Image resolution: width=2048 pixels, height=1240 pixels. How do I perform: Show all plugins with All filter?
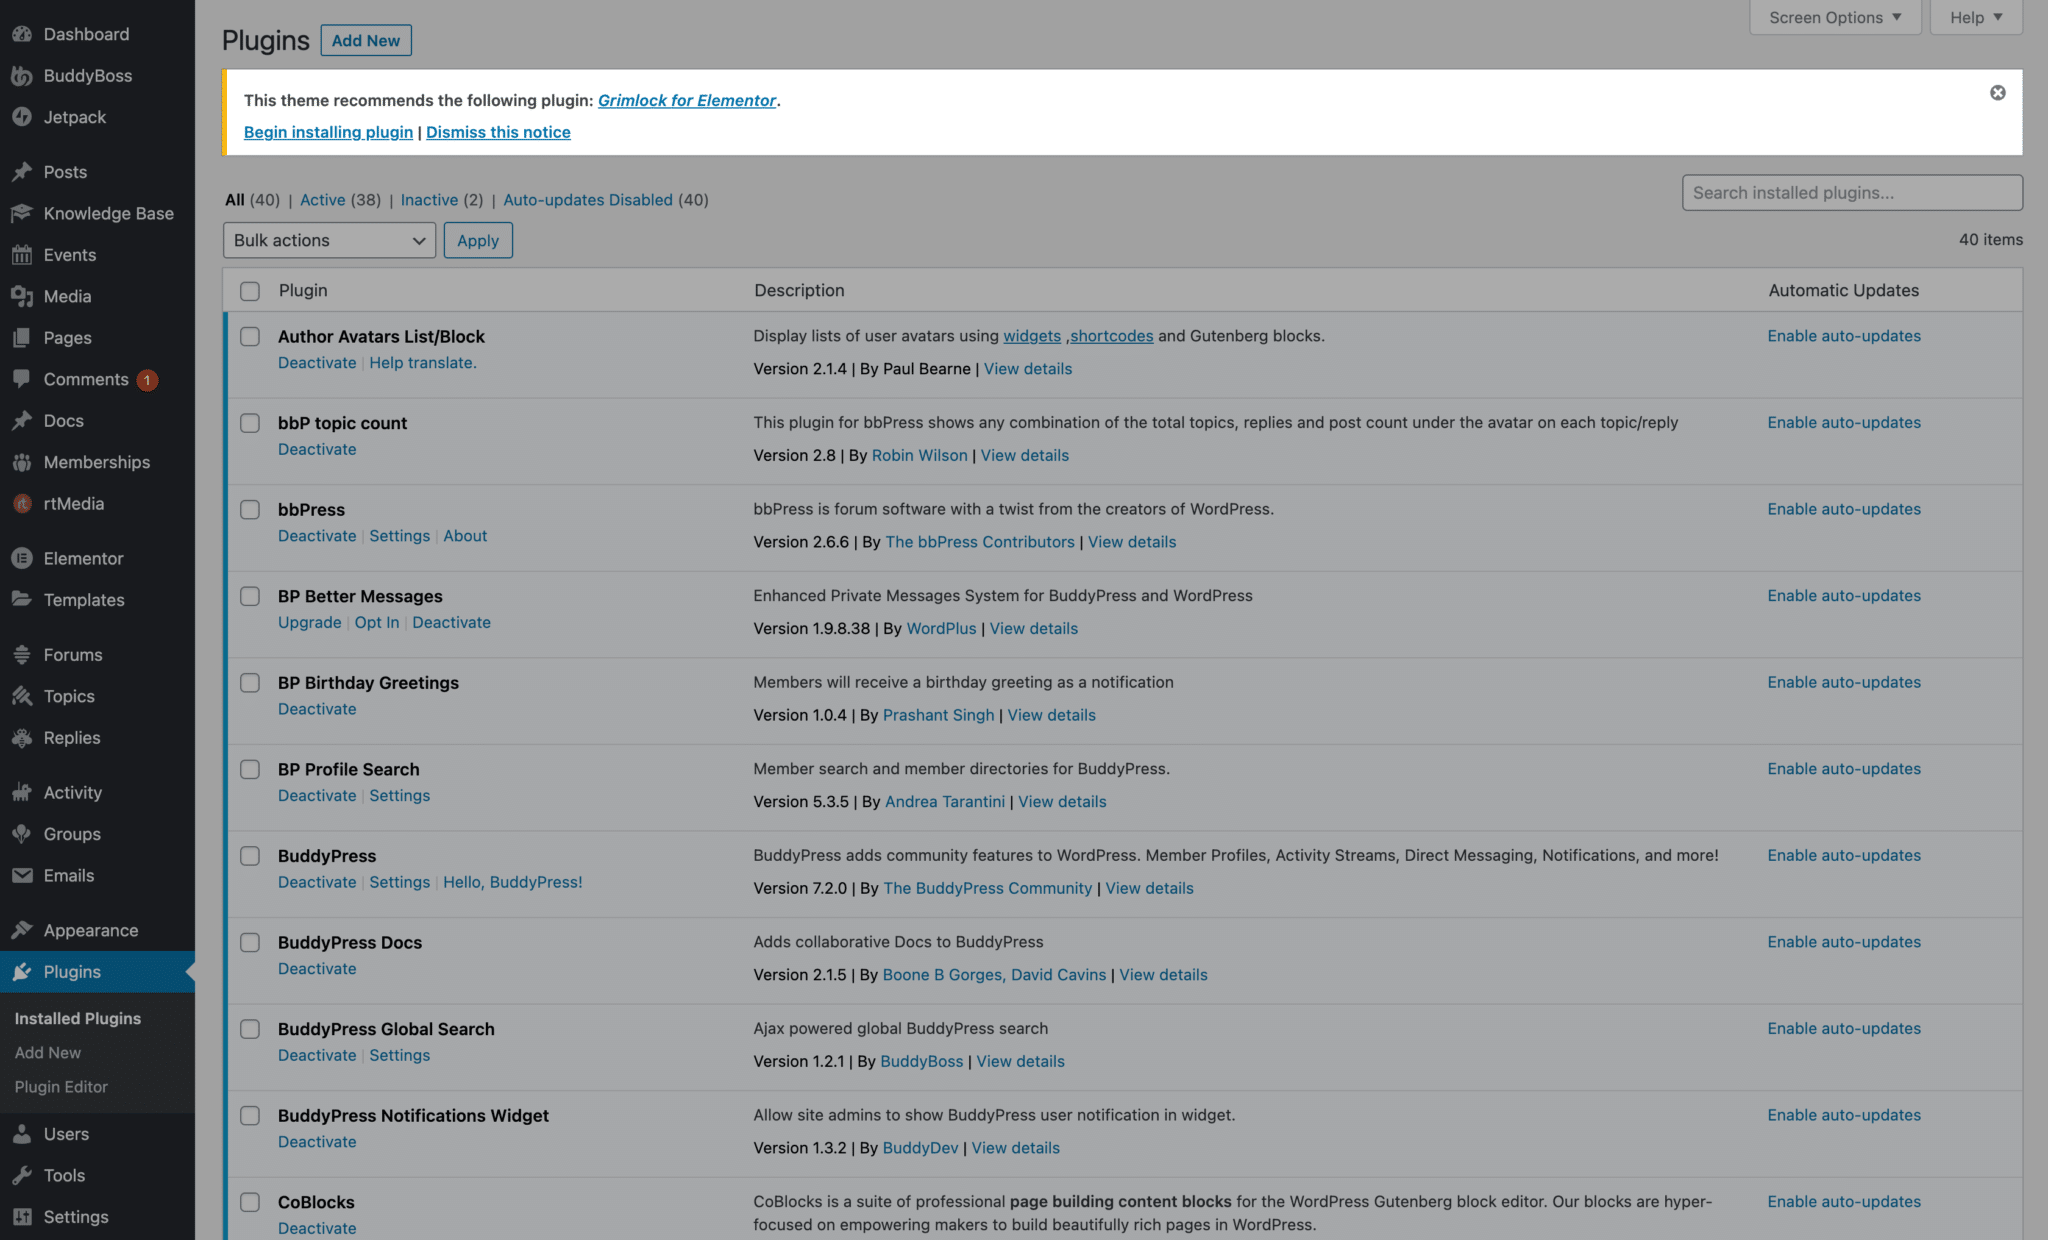(235, 200)
